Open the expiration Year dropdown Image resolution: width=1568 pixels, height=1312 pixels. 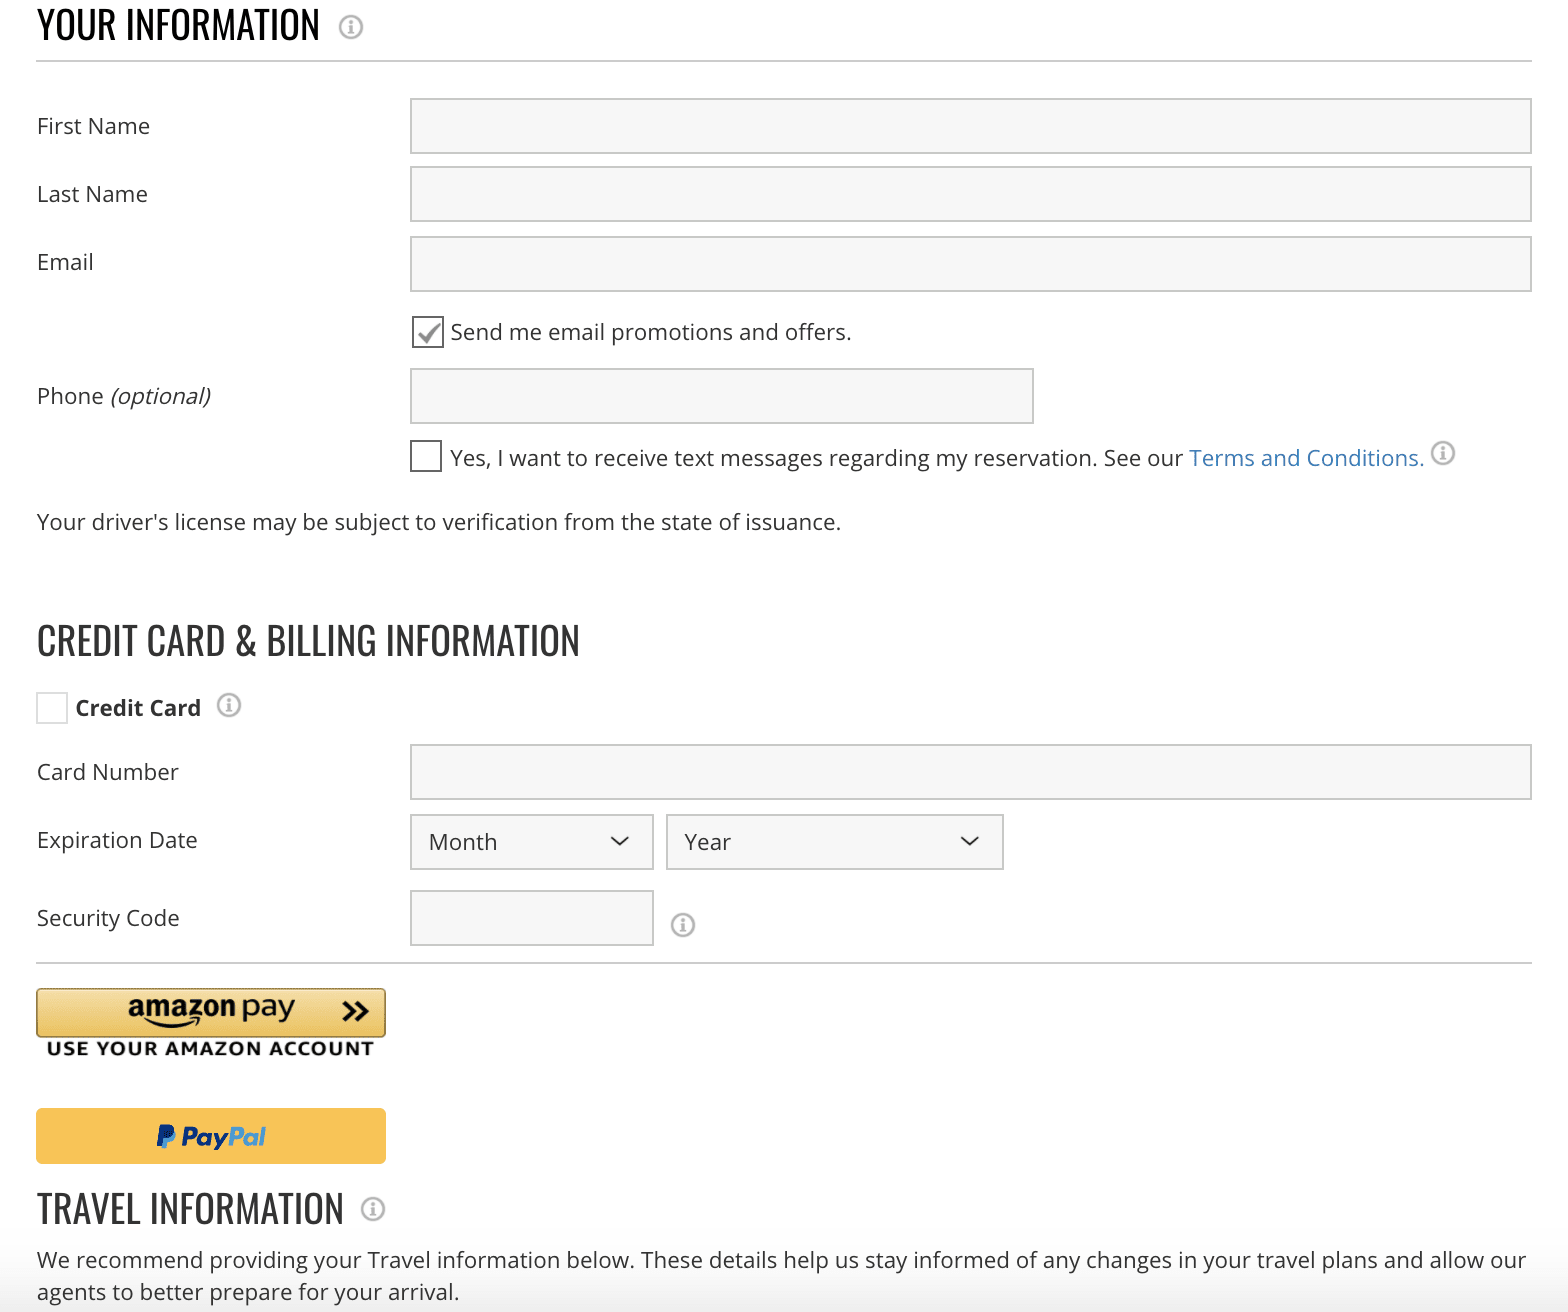click(x=834, y=842)
